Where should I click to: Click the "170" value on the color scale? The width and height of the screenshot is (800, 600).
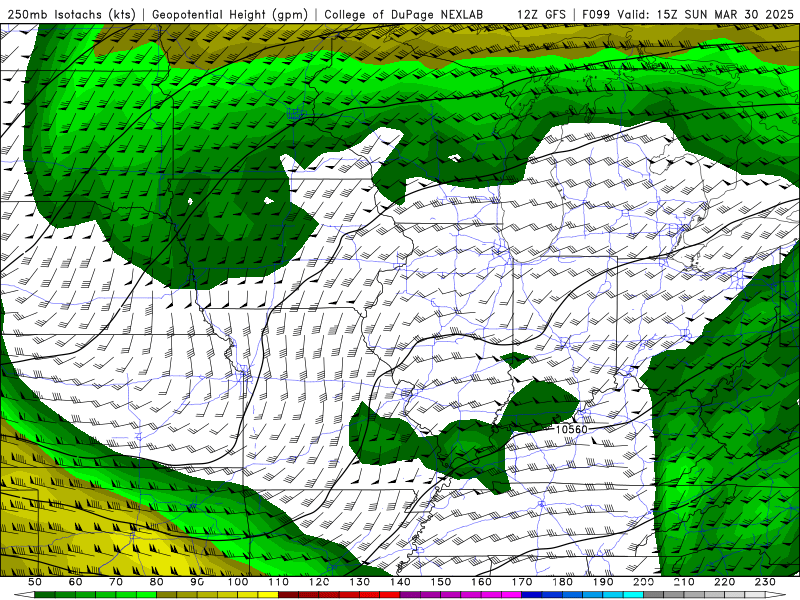click(x=522, y=582)
